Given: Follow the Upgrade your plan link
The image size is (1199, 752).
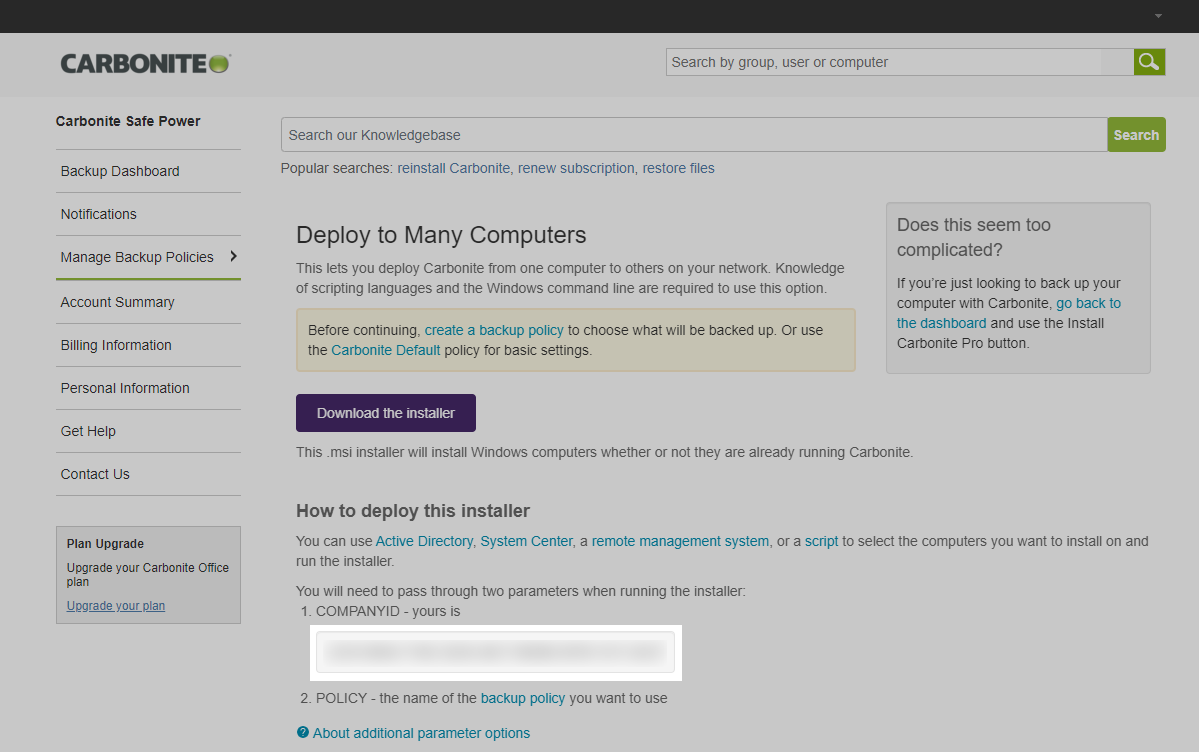Looking at the screenshot, I should click(116, 606).
